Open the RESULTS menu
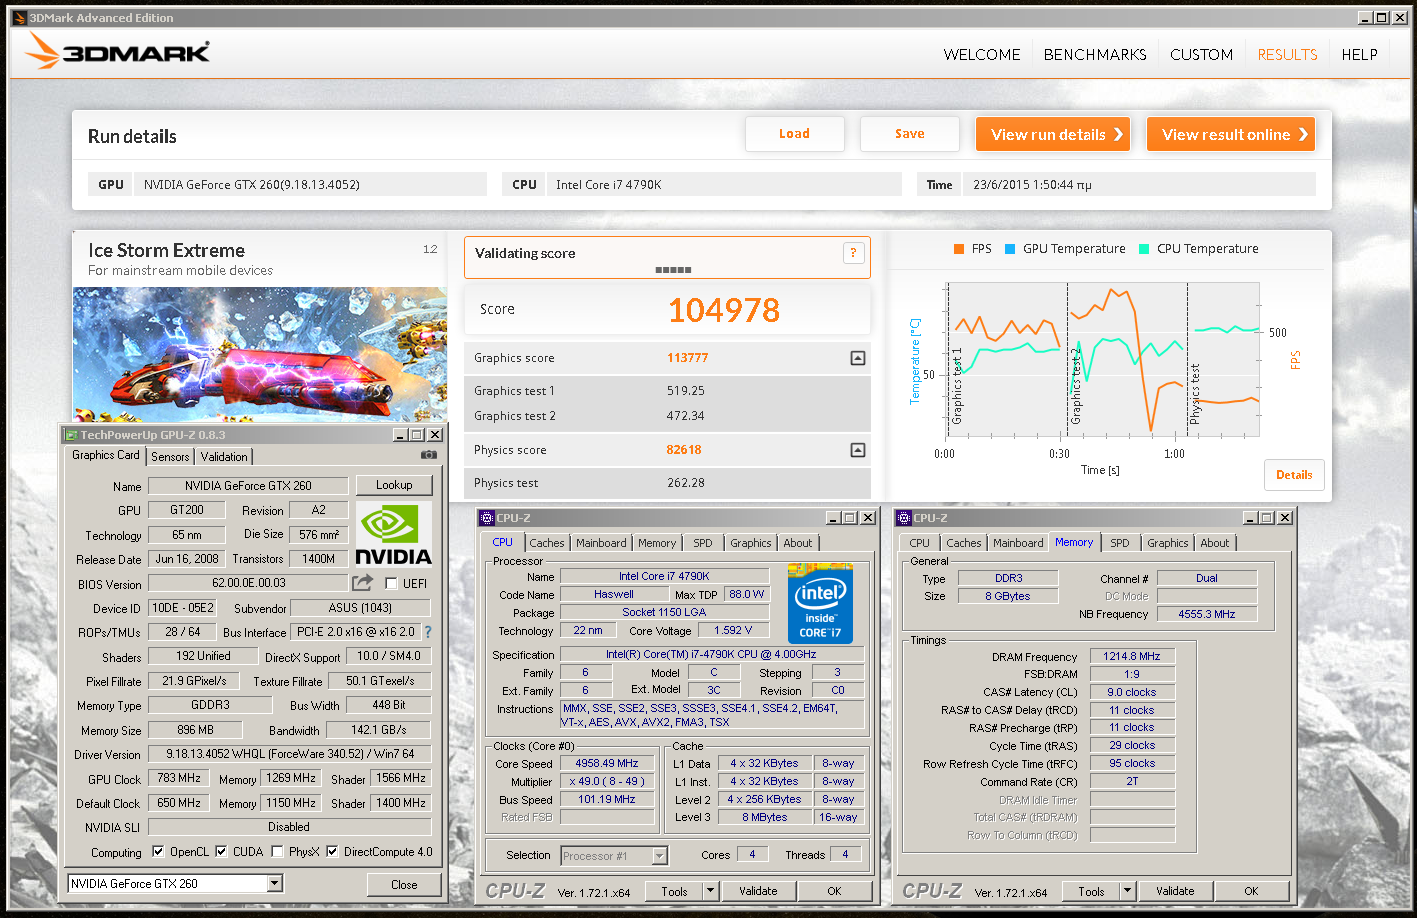The width and height of the screenshot is (1417, 918). (x=1287, y=55)
